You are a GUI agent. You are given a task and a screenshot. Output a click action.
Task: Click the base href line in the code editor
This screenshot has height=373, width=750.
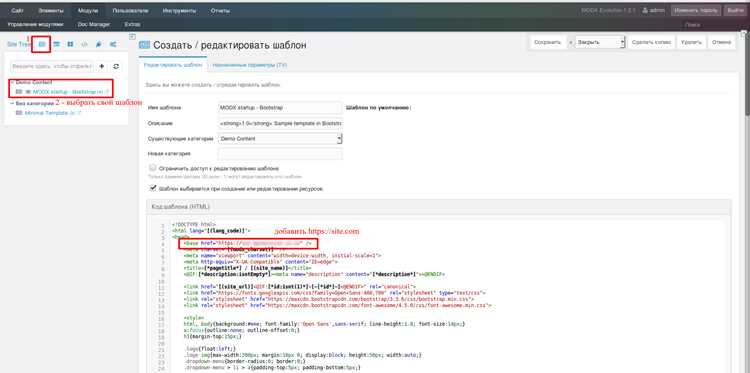(x=248, y=243)
